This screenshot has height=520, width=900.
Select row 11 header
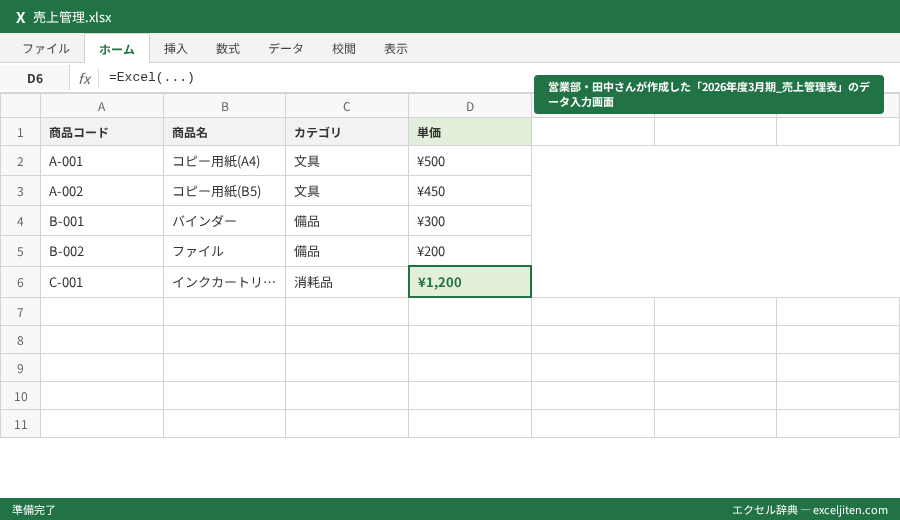click(20, 424)
